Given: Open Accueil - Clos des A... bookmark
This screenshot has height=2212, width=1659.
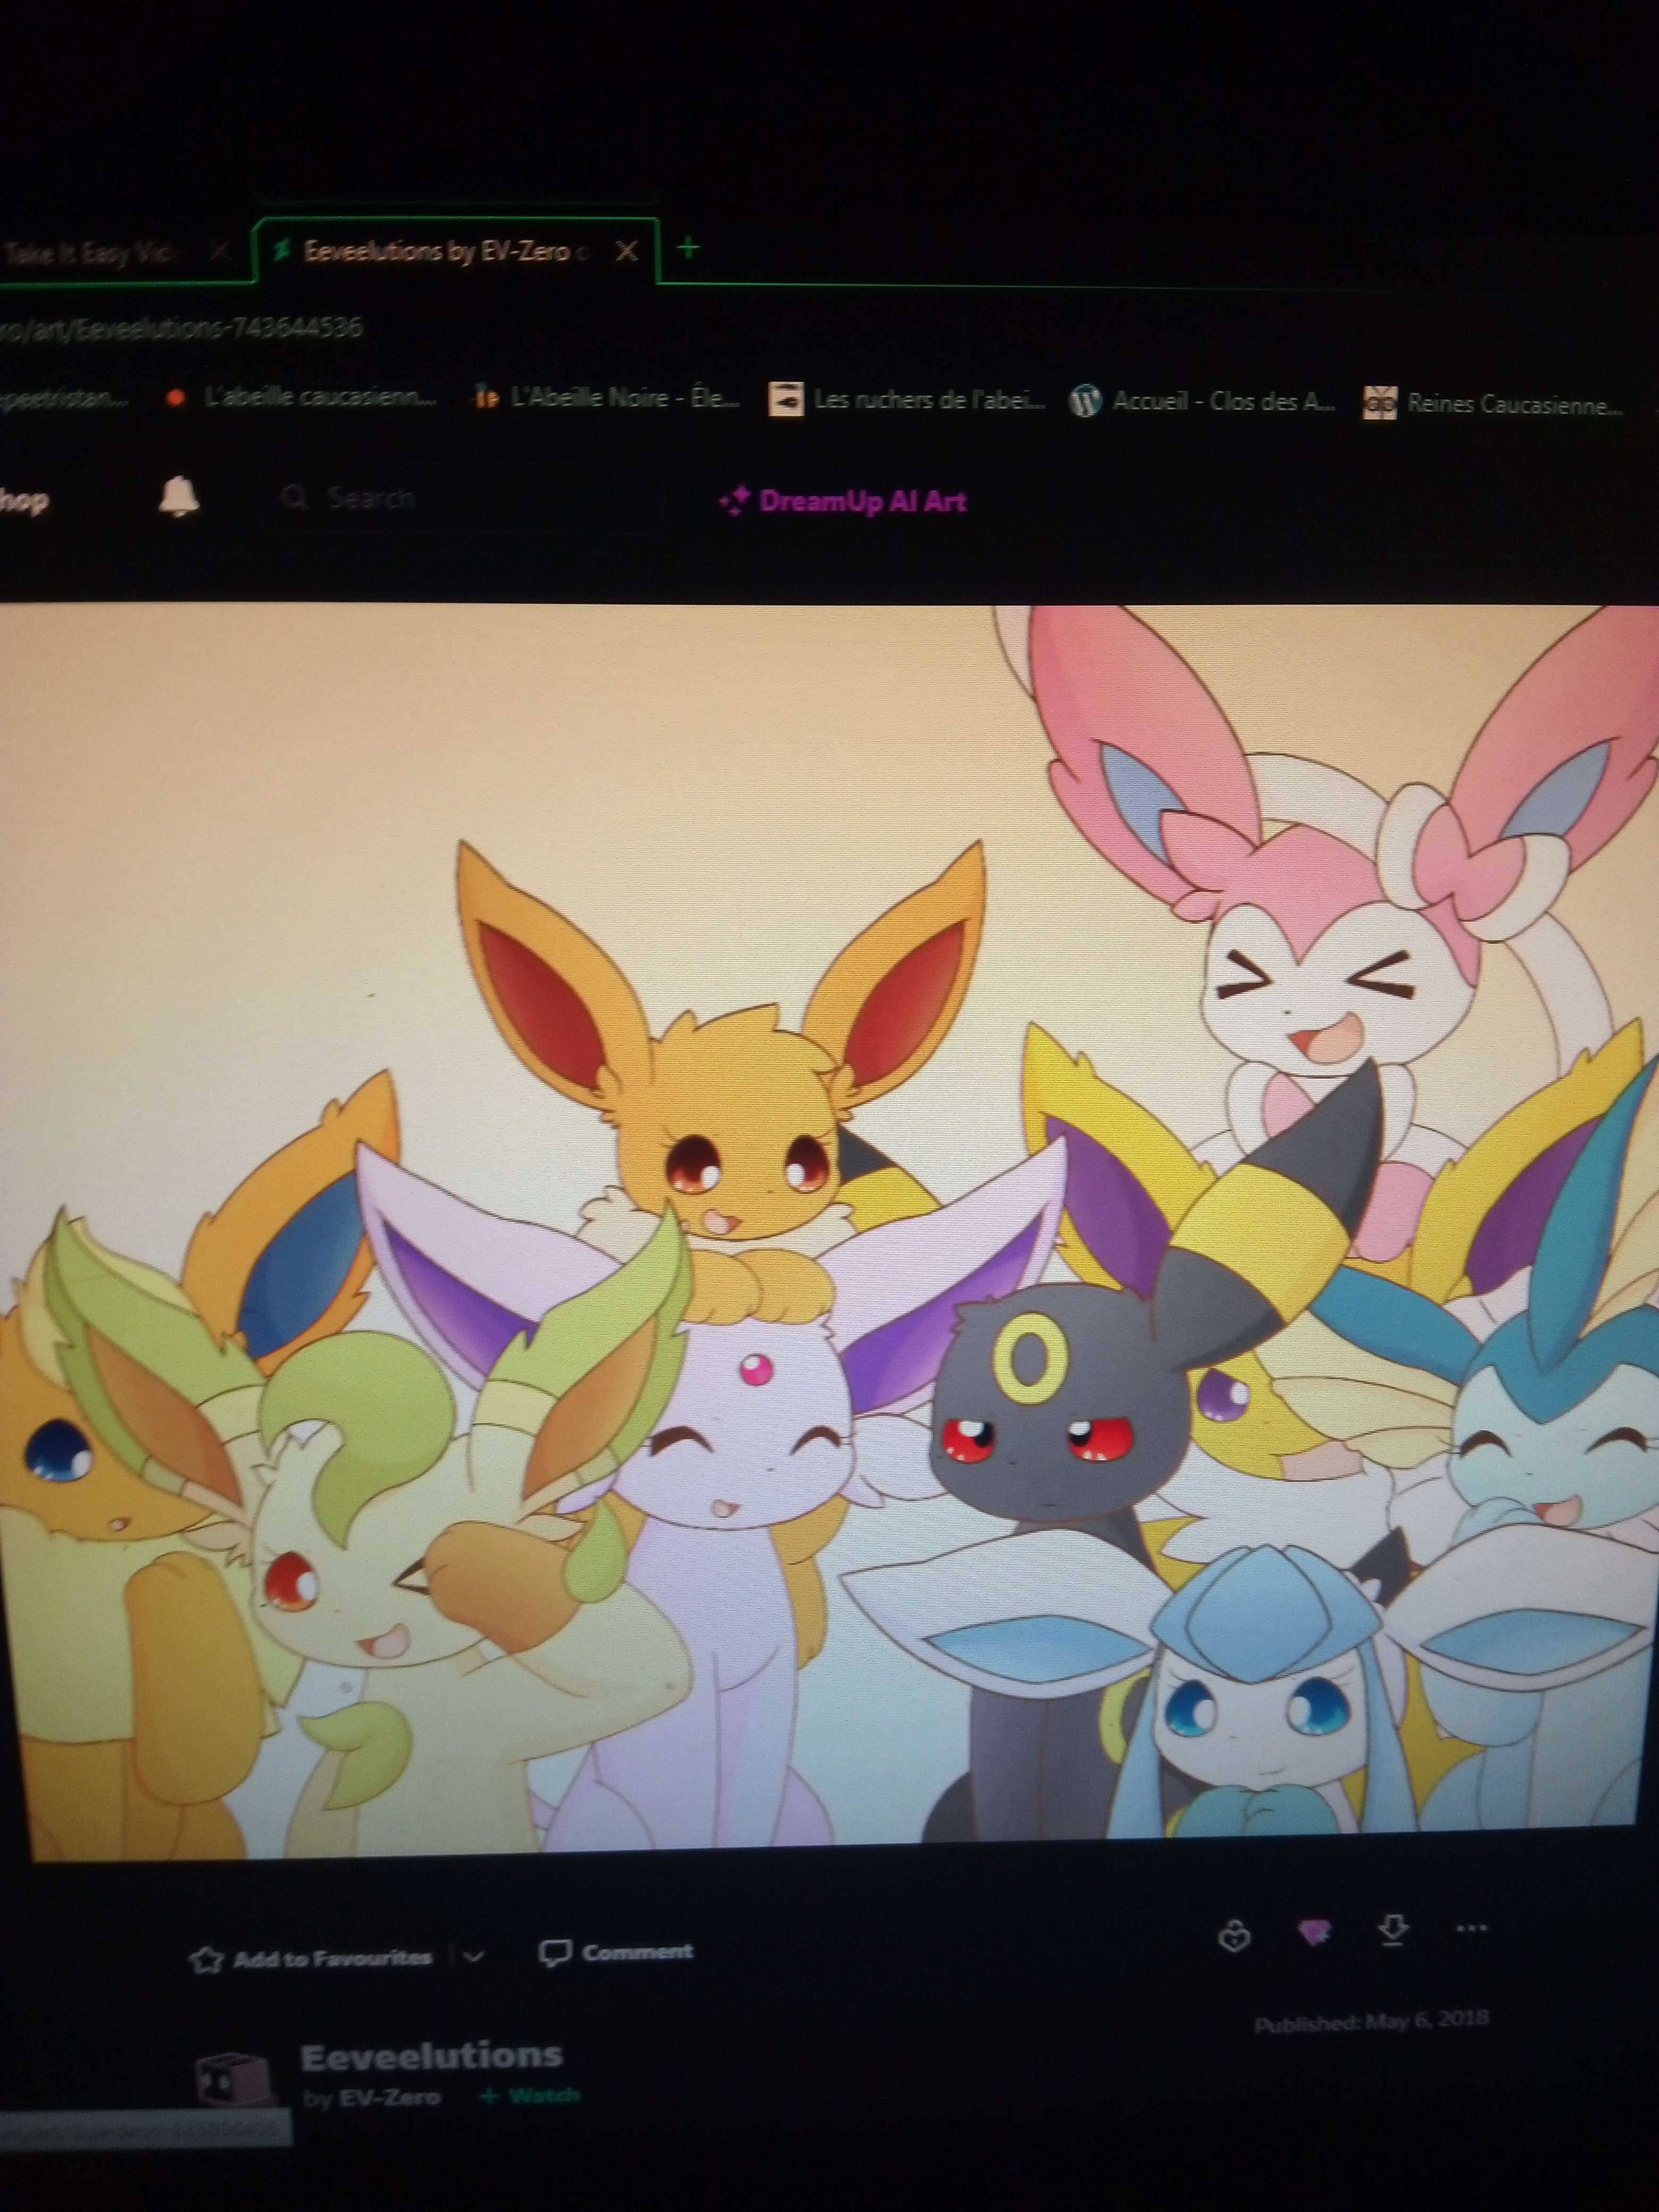Looking at the screenshot, I should (1203, 402).
